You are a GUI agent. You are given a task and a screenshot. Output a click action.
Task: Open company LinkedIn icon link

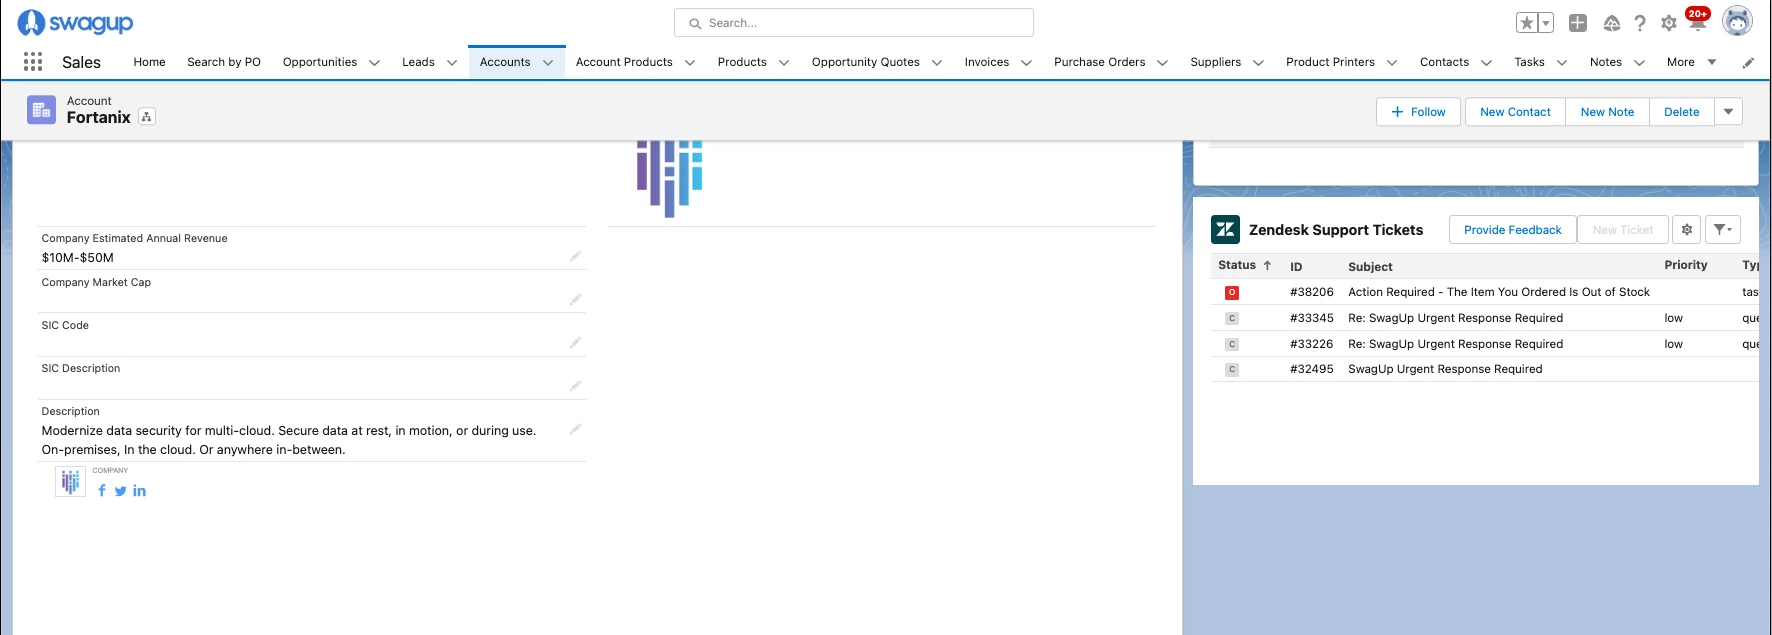coord(139,491)
